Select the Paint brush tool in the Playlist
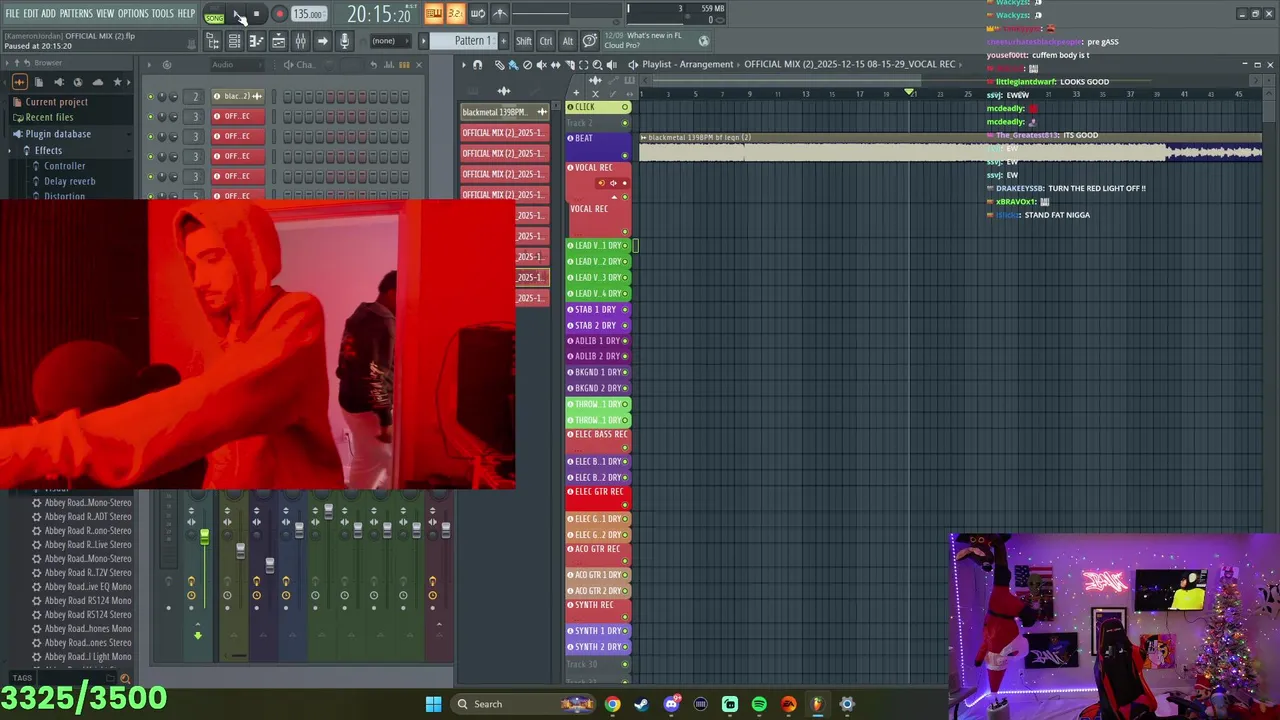1280x720 pixels. [513, 65]
